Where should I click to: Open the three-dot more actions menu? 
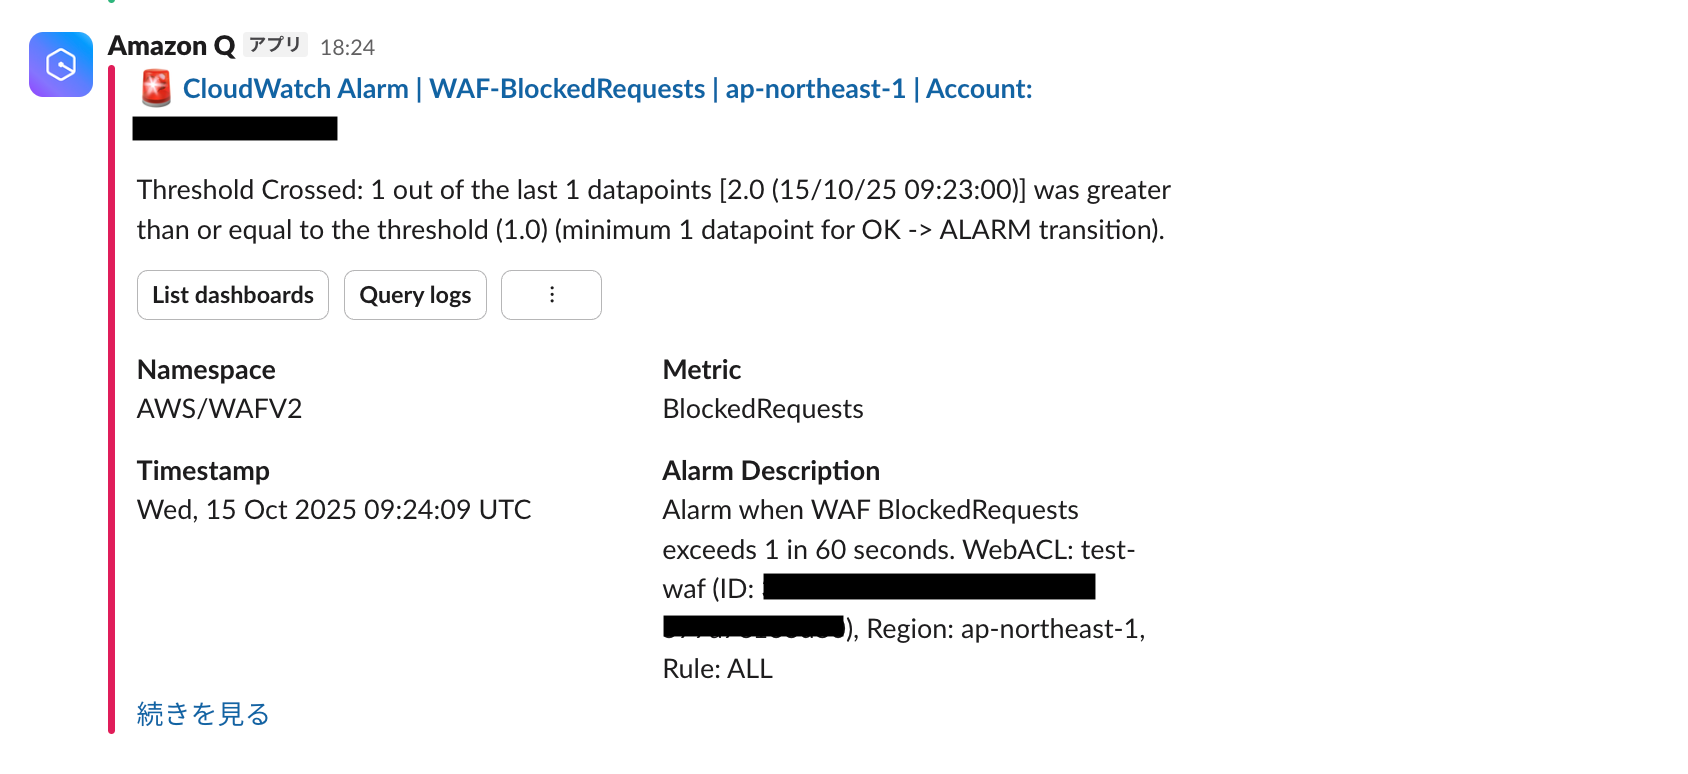[x=551, y=295]
